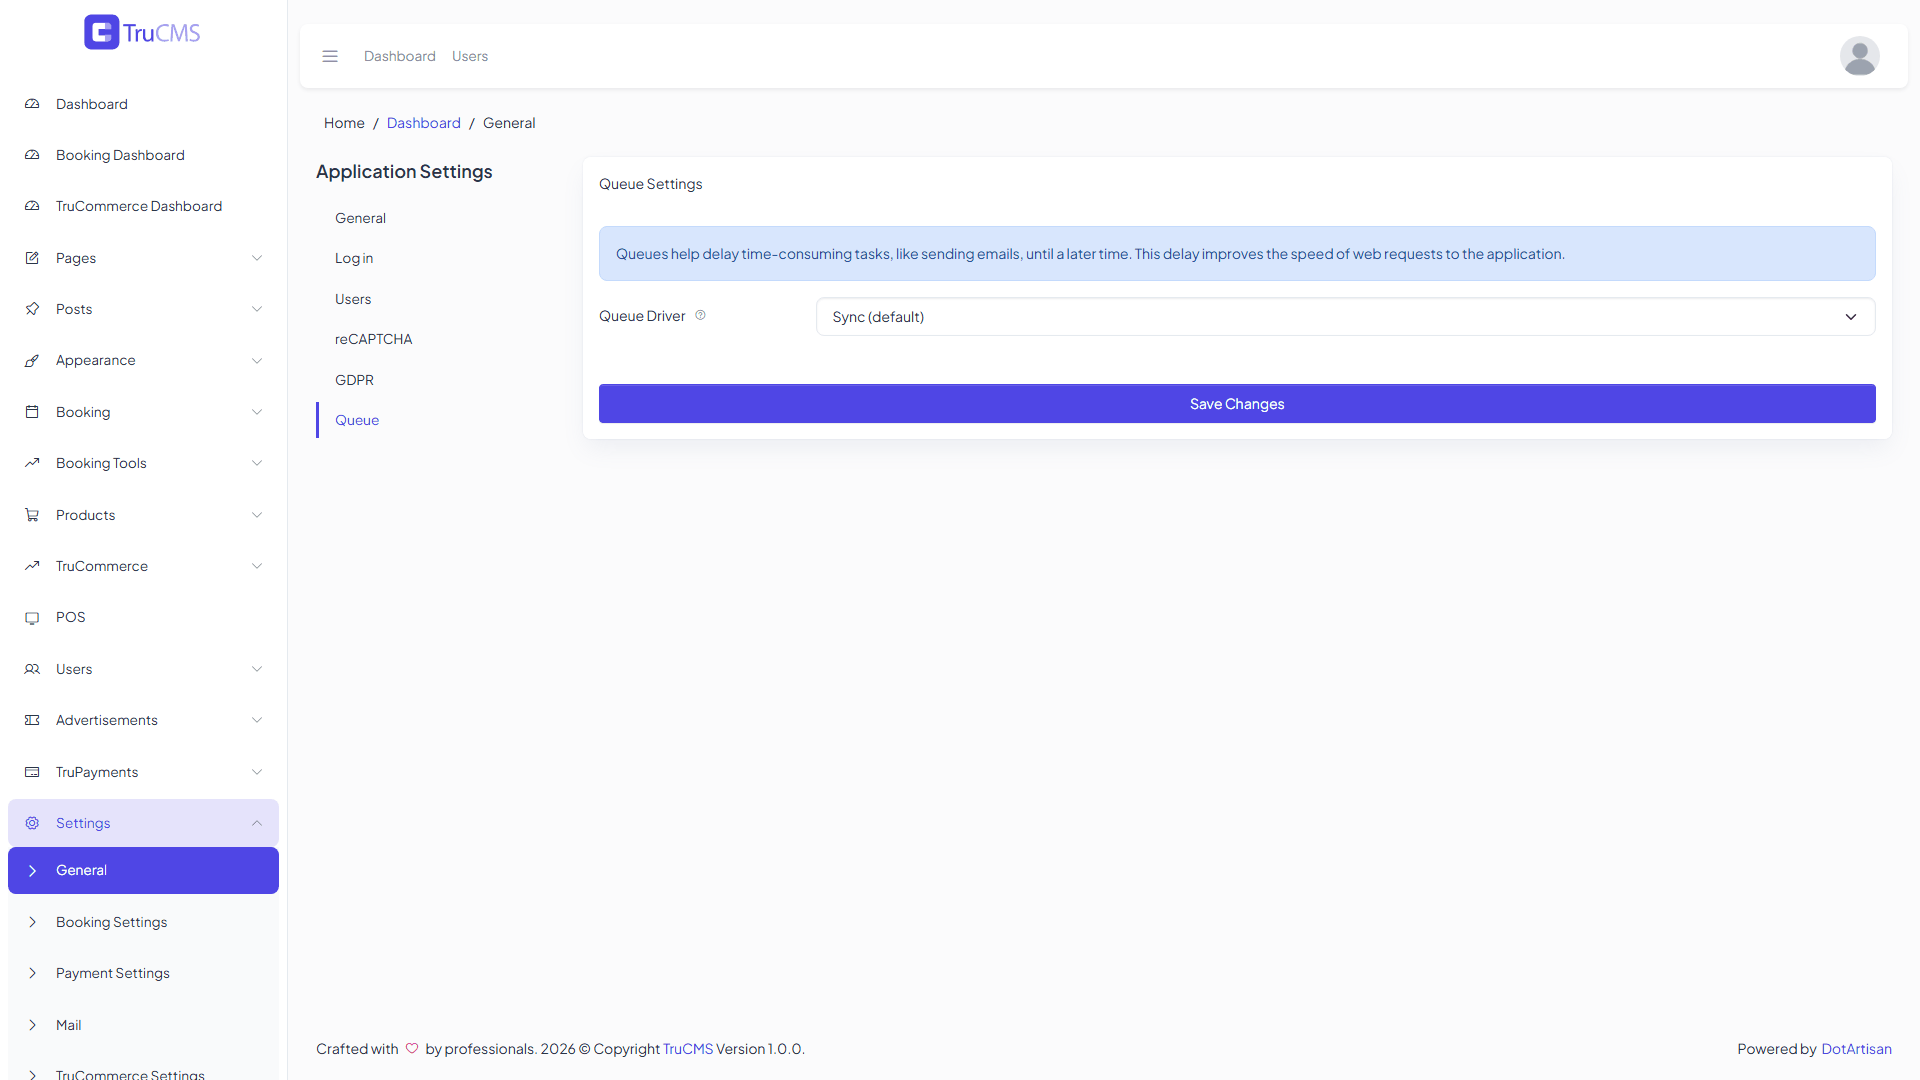Click the TruCMS logo
Screen dimensions: 1920x1080
pos(142,32)
